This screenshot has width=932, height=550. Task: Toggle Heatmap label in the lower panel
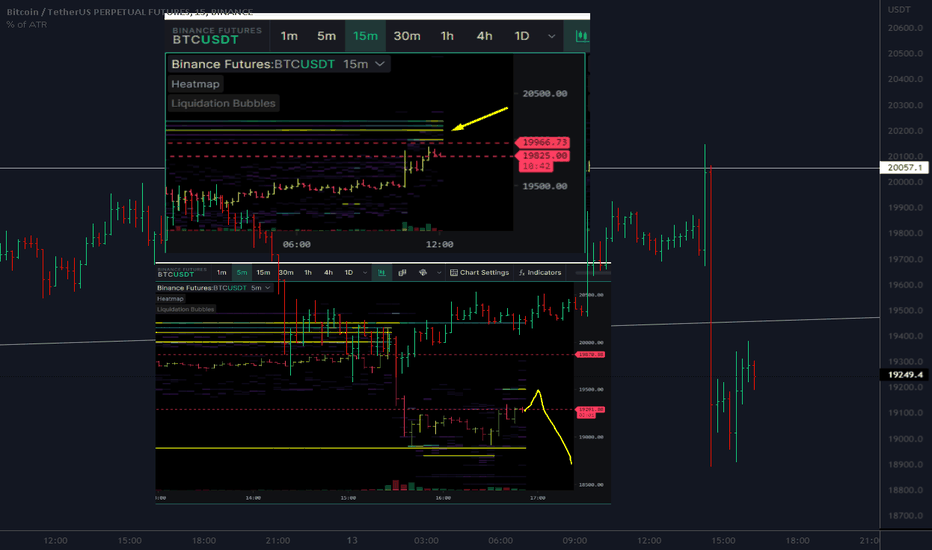(170, 299)
